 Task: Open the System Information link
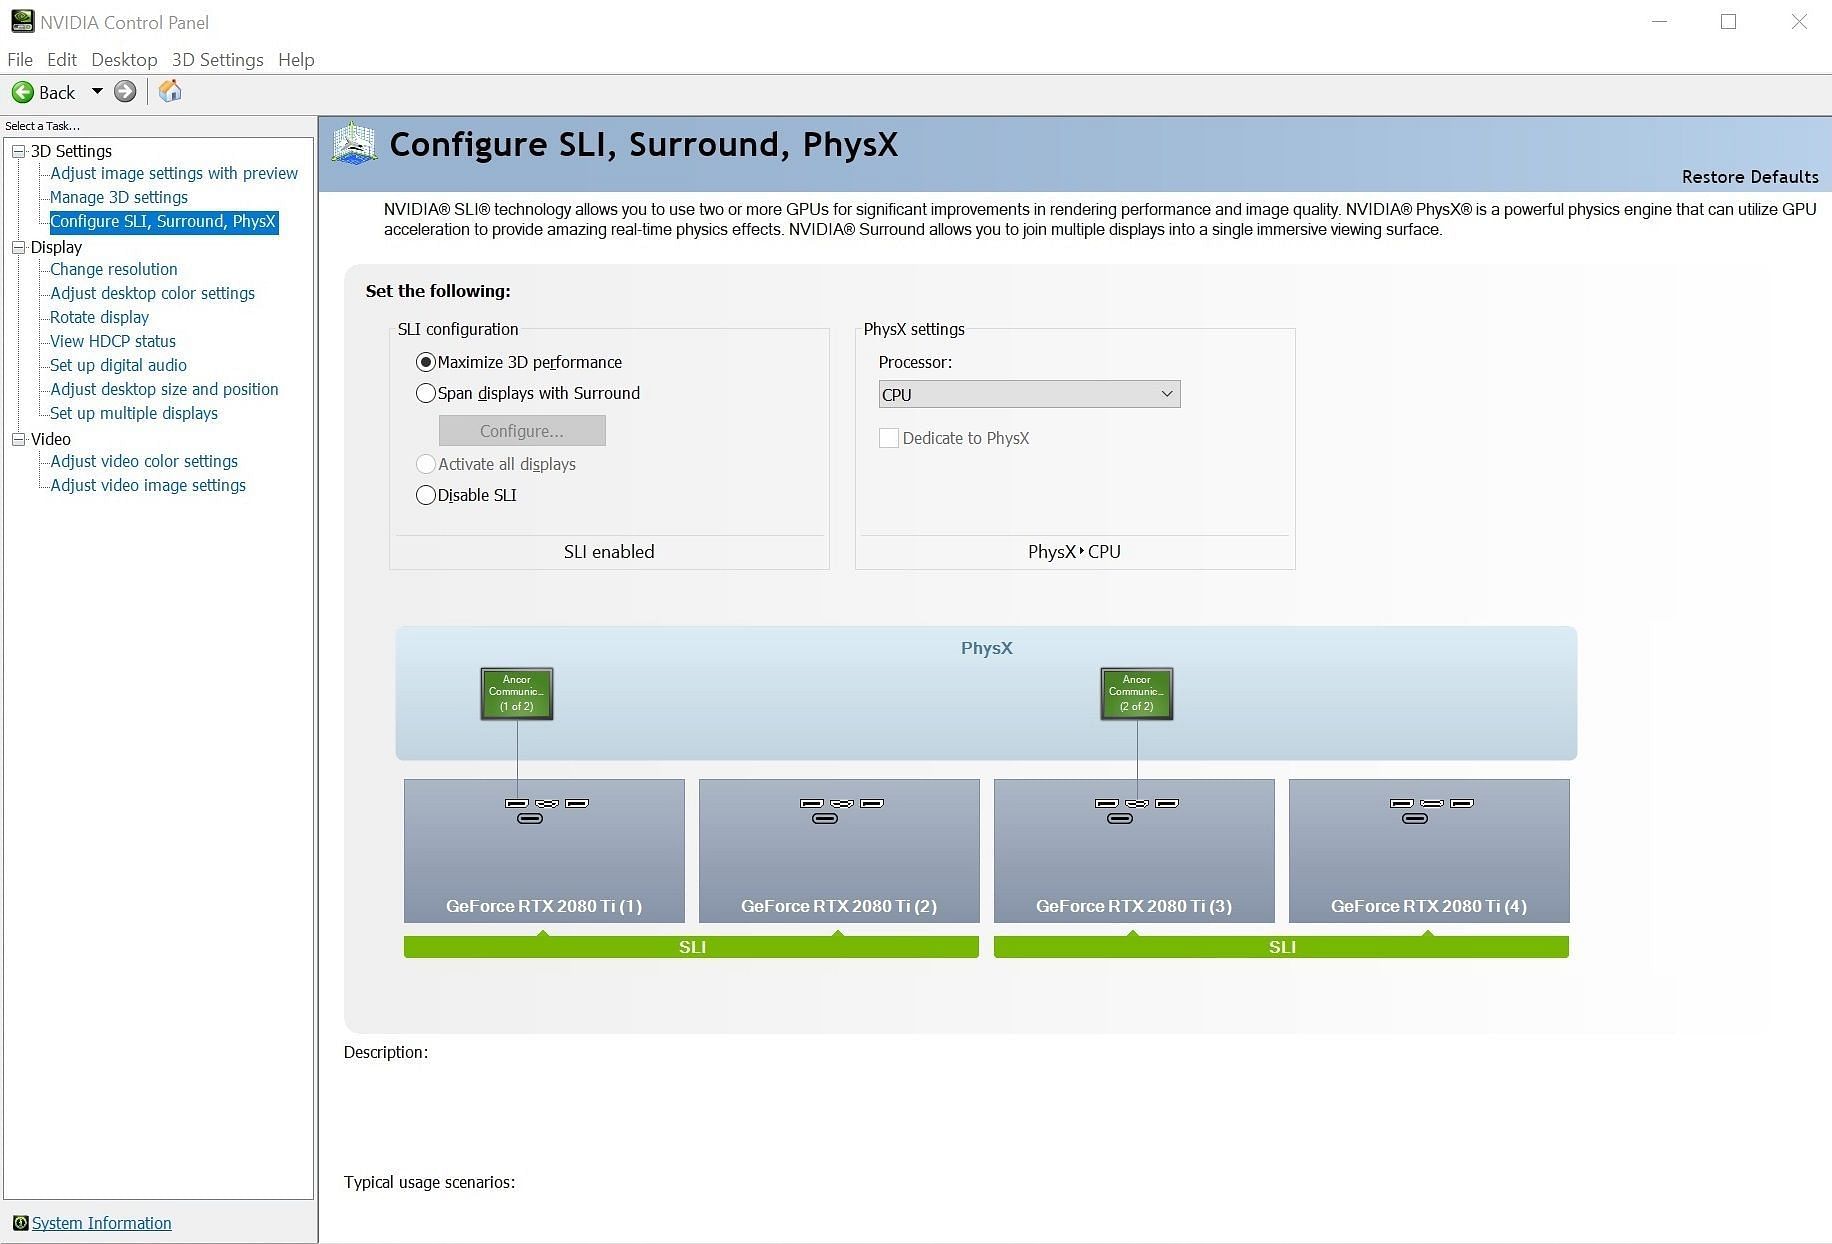click(x=101, y=1223)
